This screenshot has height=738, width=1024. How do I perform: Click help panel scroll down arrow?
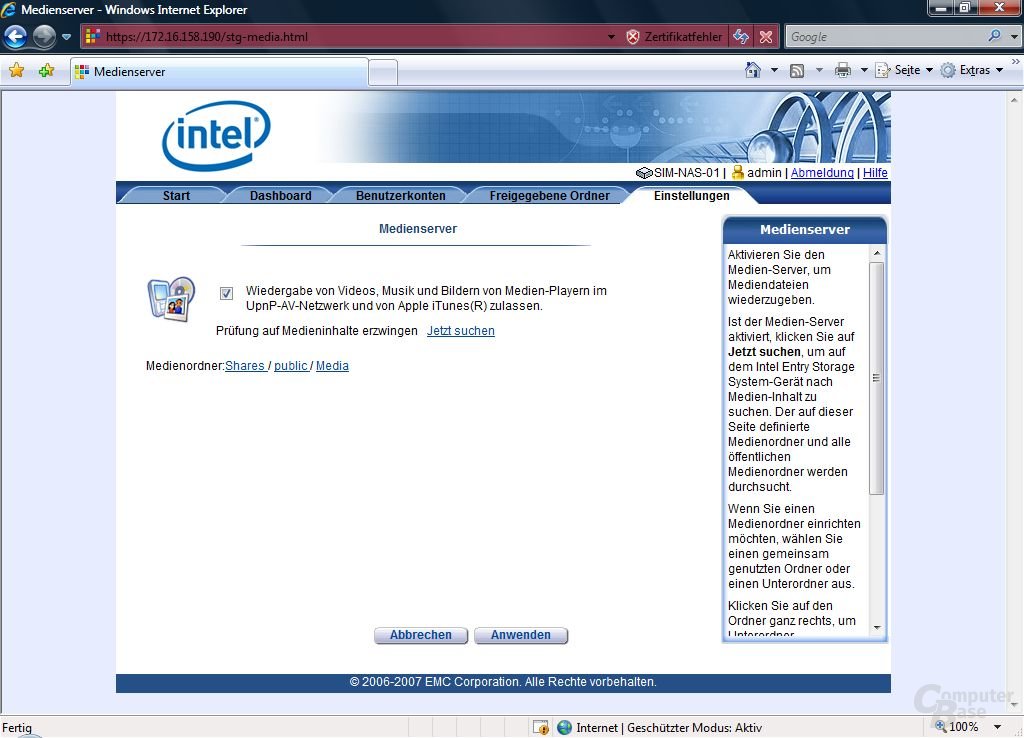pos(877,628)
